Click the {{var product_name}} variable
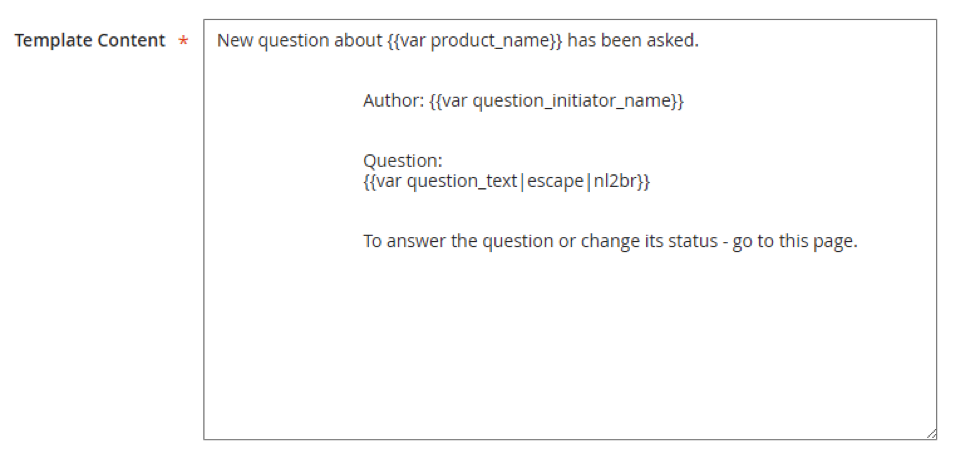The image size is (975, 474). 475,41
